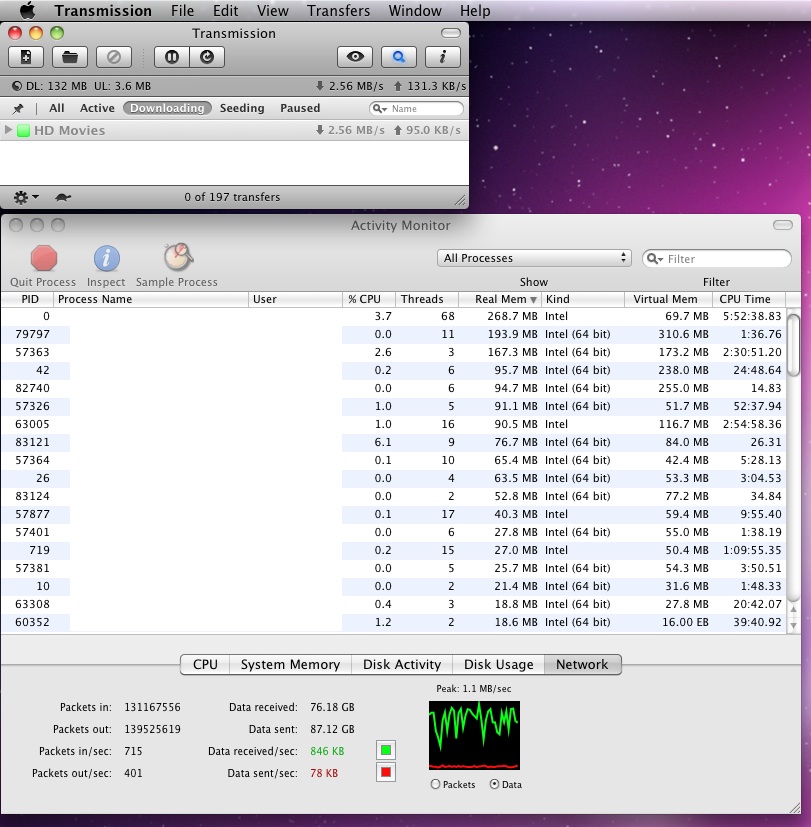Viewport: 811px width, 827px height.
Task: Open the Apple menu
Action: point(27,10)
